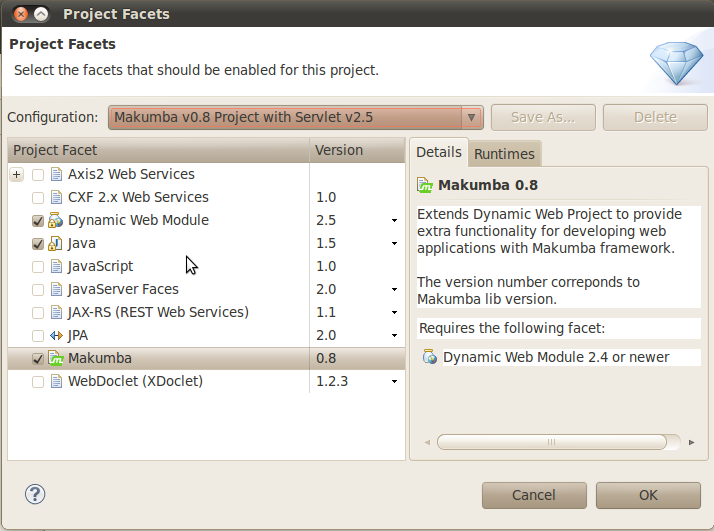The image size is (714, 531).
Task: Open the JPA version dropdown arrow
Action: point(394,336)
